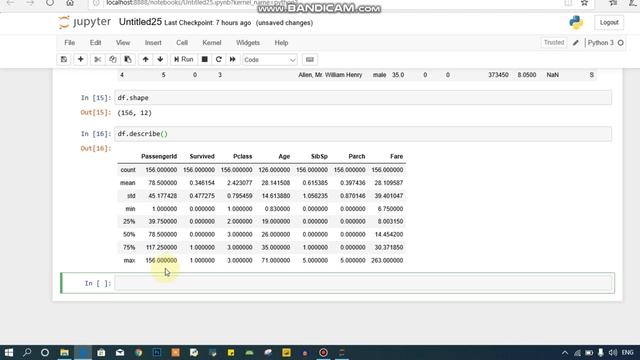Copy selected cells using the toolbar icon

tap(113, 60)
